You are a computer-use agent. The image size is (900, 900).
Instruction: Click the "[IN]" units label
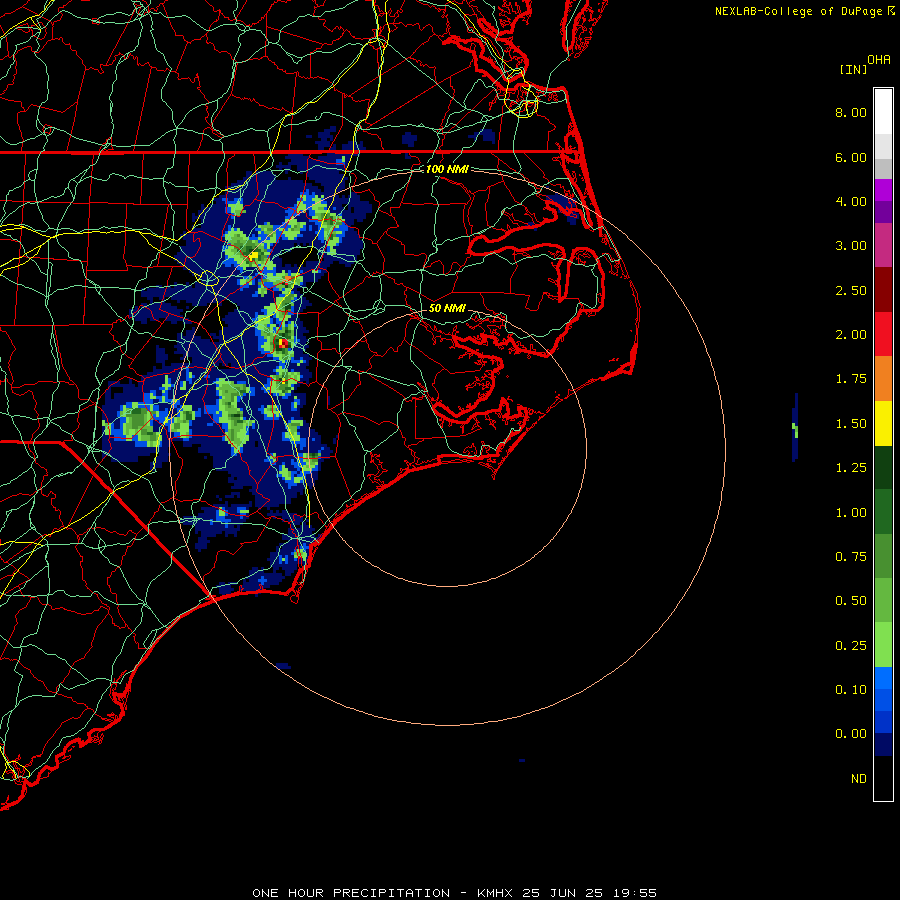pos(854,69)
